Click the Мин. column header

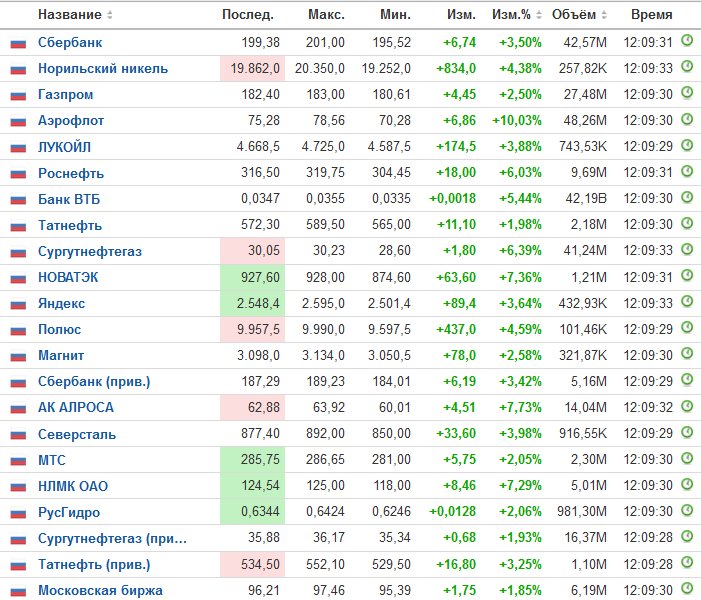click(395, 15)
